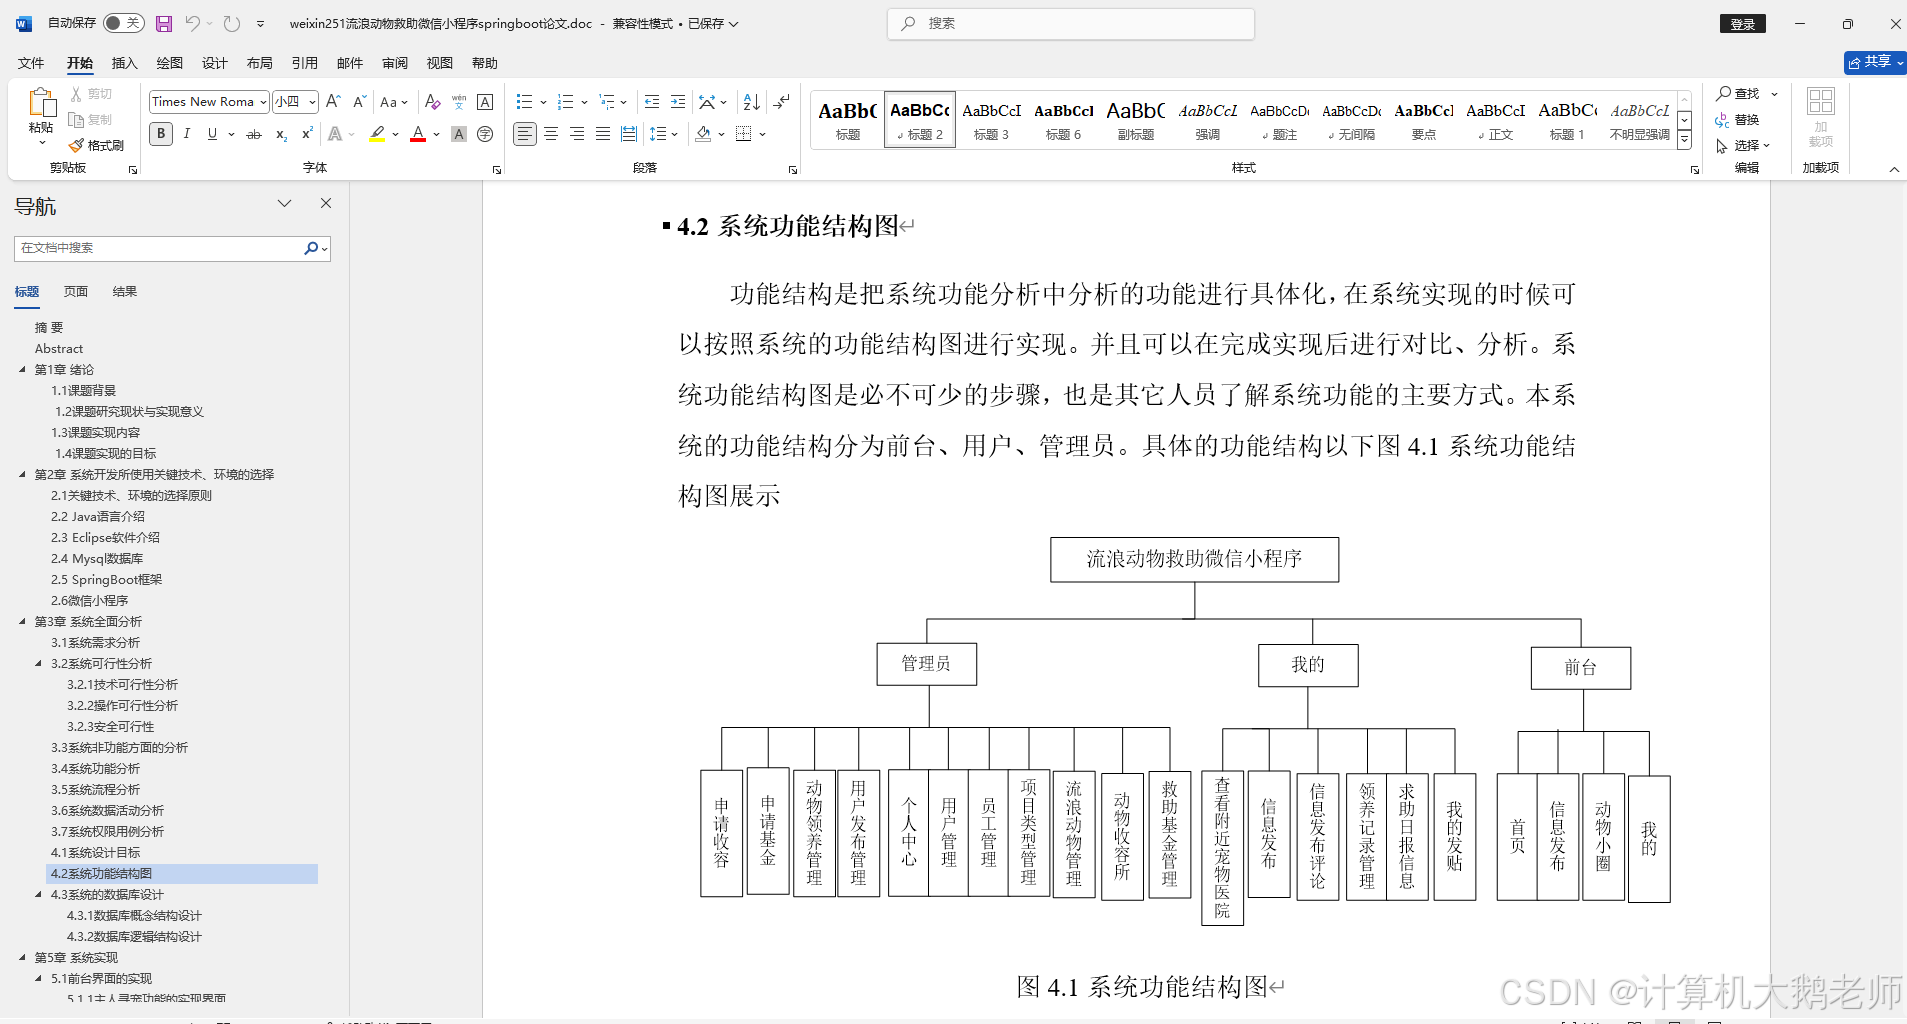Apply the 标题 1 style
1907x1024 pixels.
[1568, 119]
